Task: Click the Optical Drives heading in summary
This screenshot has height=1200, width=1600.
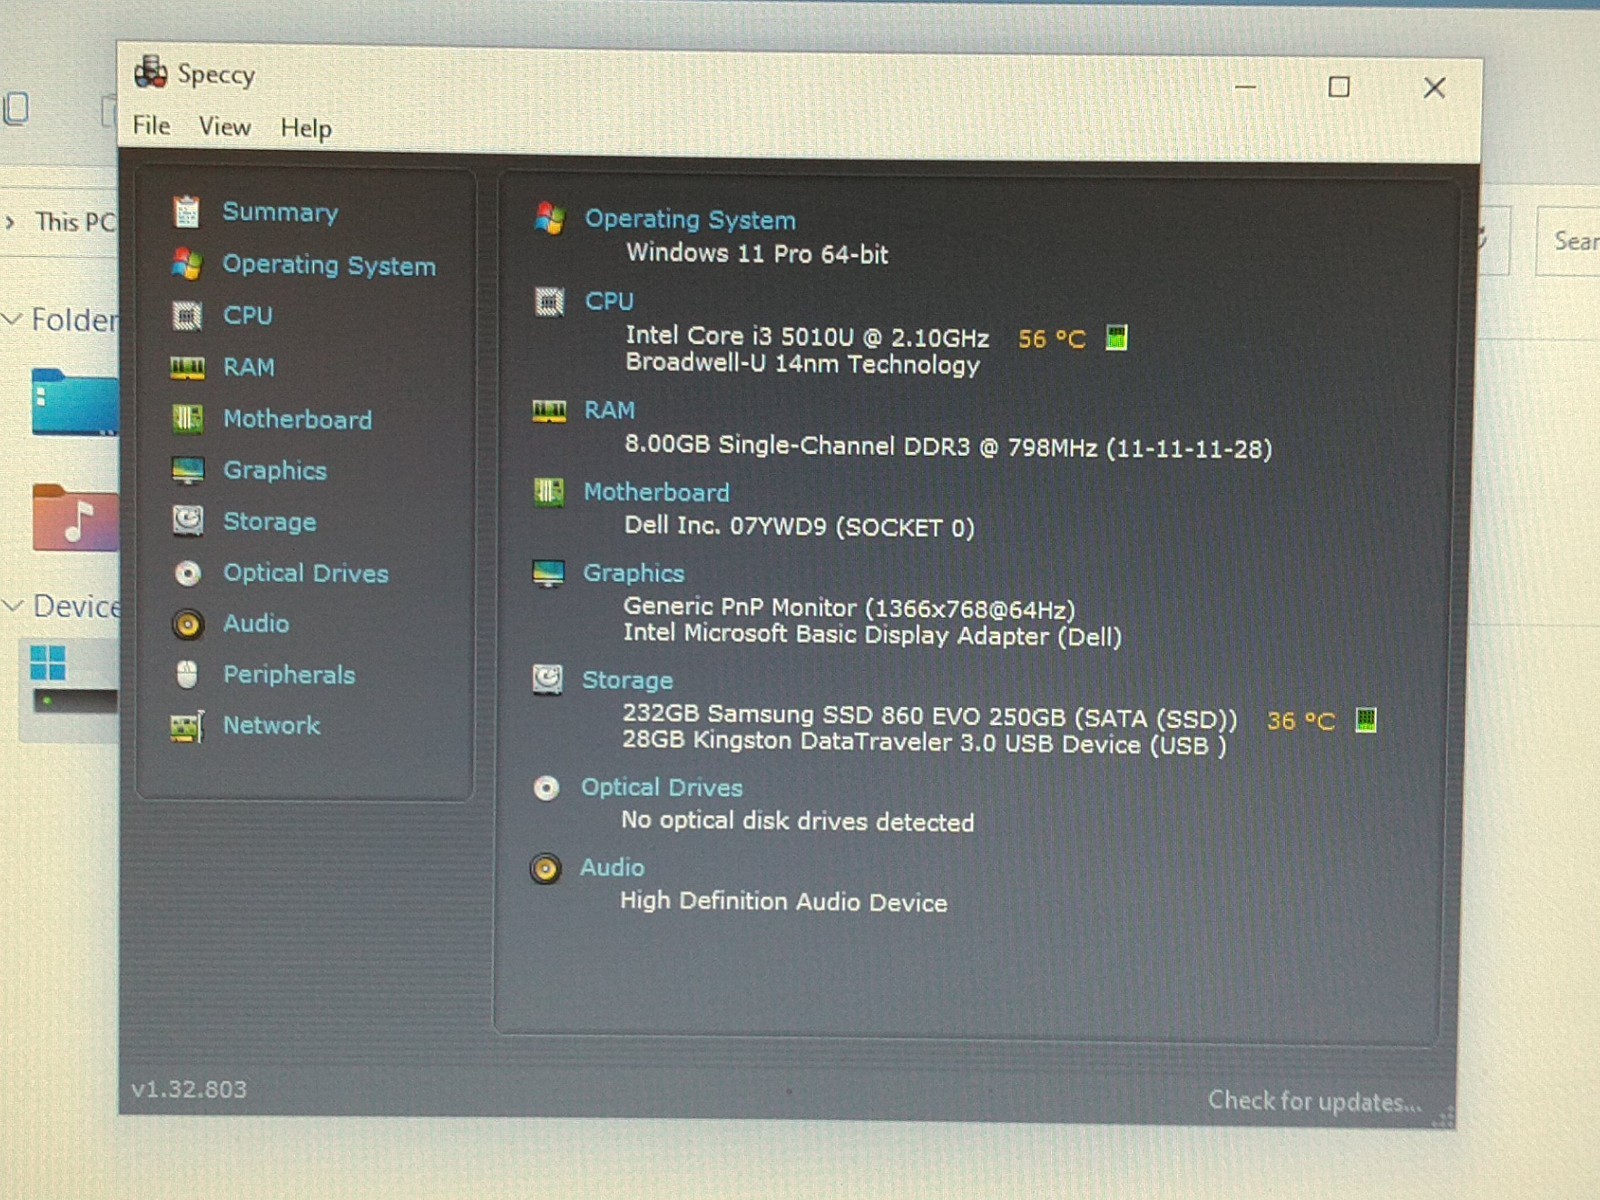Action: (662, 788)
